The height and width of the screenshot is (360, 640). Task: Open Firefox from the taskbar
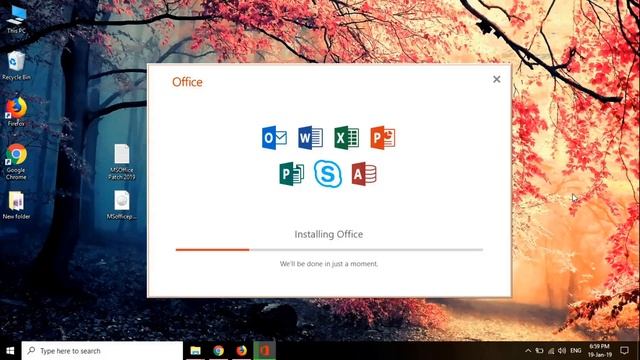(241, 351)
